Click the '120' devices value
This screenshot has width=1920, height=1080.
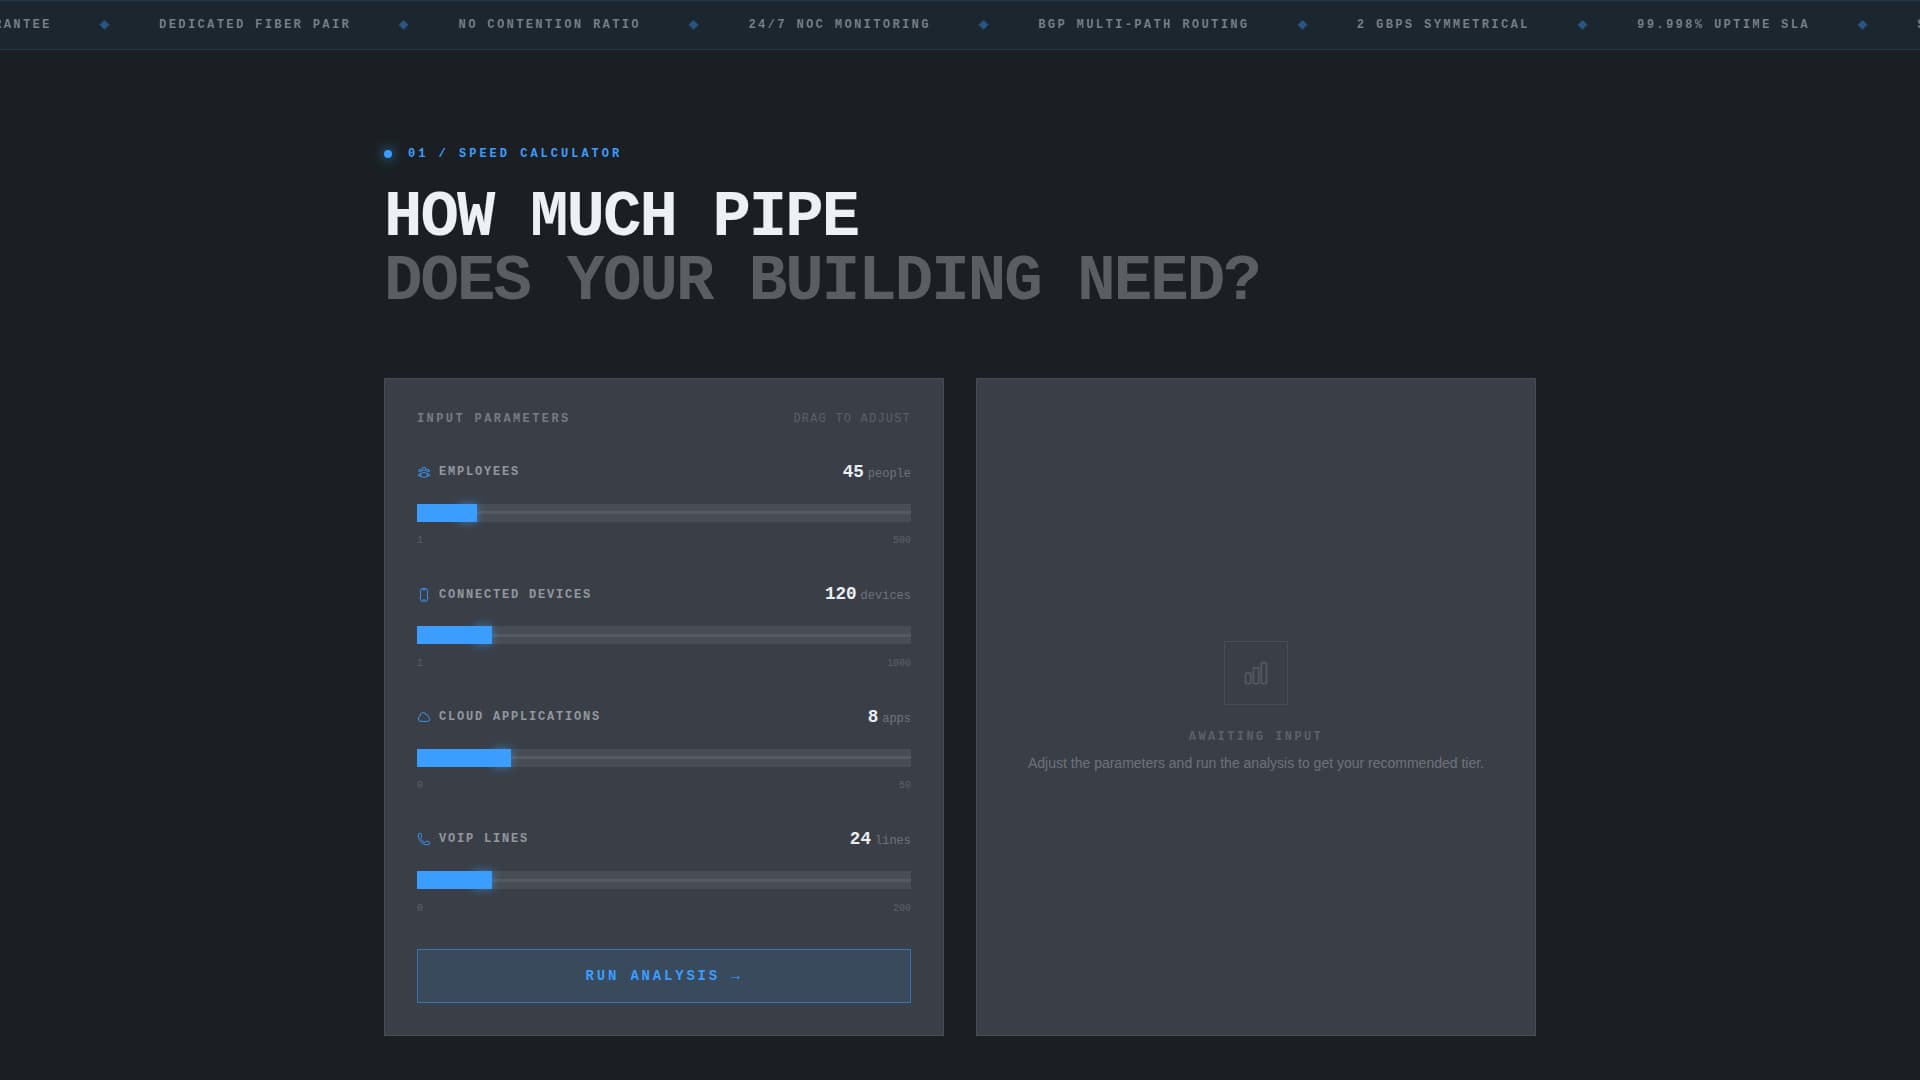[840, 593]
